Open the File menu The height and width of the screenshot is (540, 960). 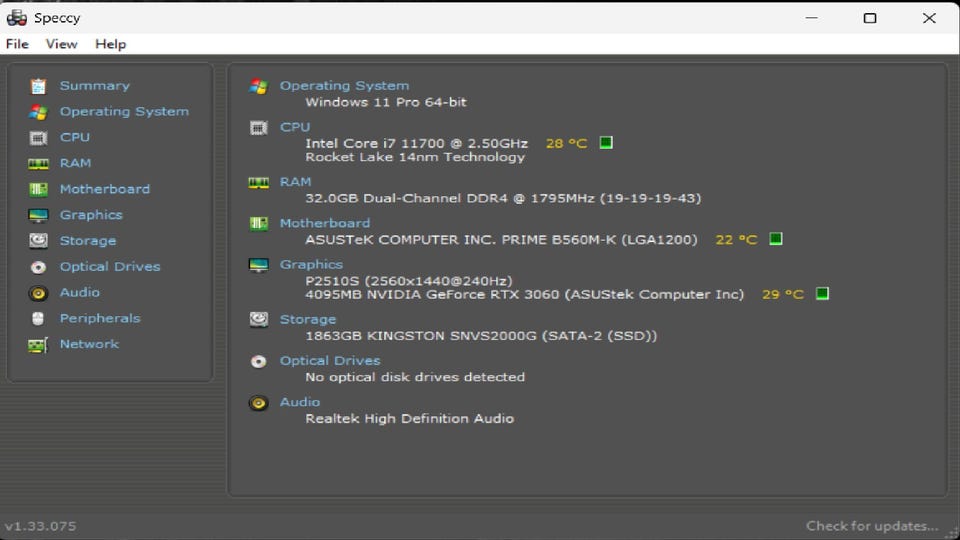click(x=17, y=44)
